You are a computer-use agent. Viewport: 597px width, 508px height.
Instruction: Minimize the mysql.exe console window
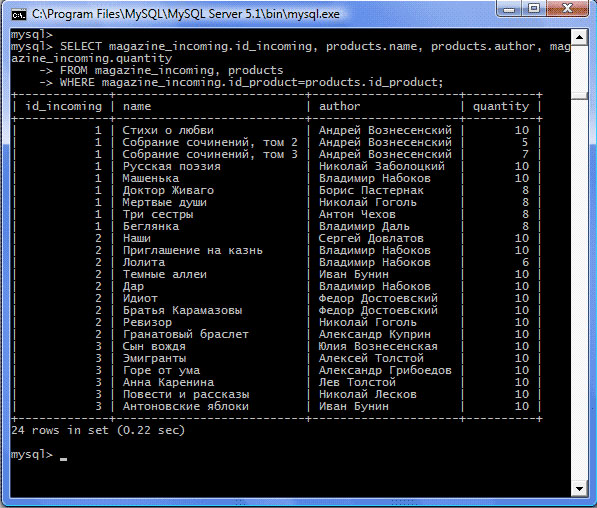pos(509,9)
